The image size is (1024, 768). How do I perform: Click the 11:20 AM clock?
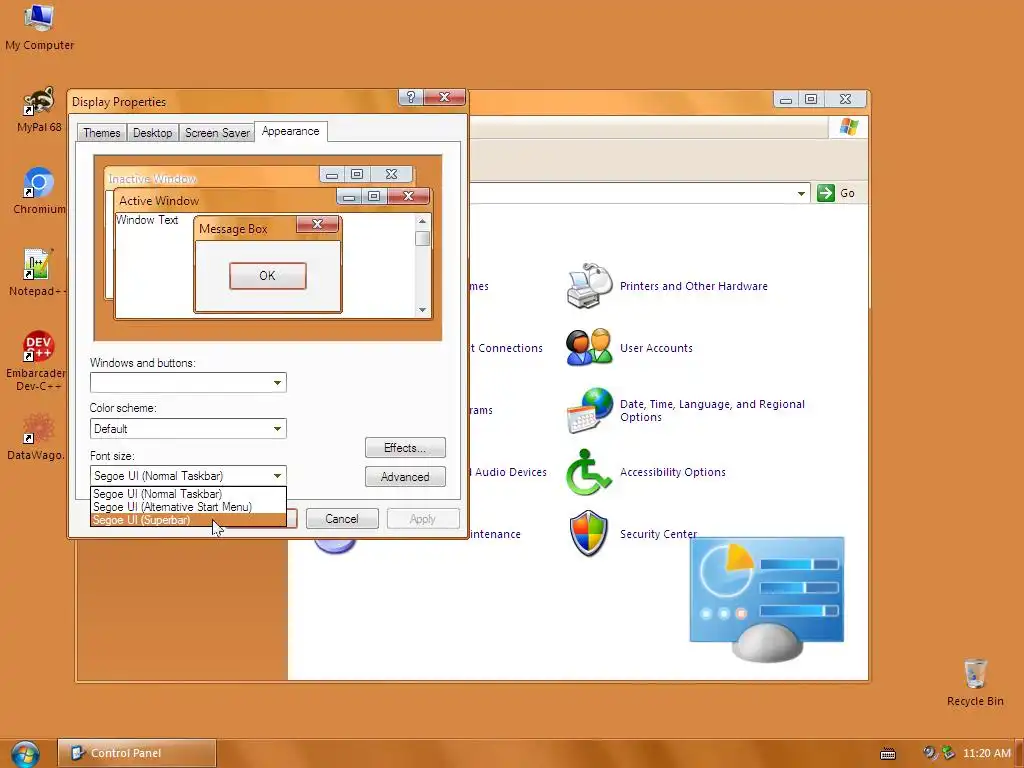coord(987,754)
